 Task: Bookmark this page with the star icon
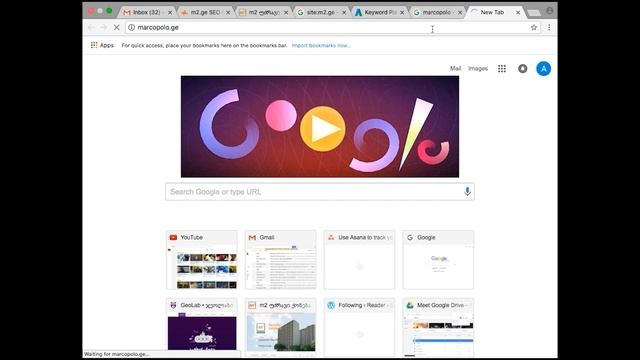point(533,27)
